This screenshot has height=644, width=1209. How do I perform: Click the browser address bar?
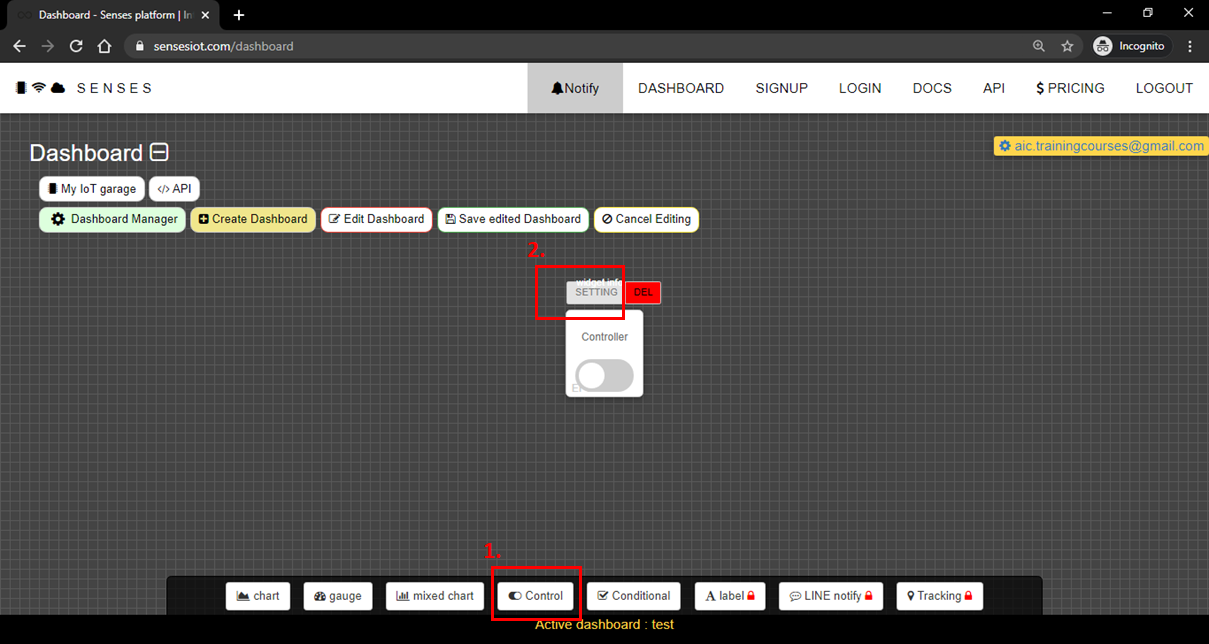(580, 46)
